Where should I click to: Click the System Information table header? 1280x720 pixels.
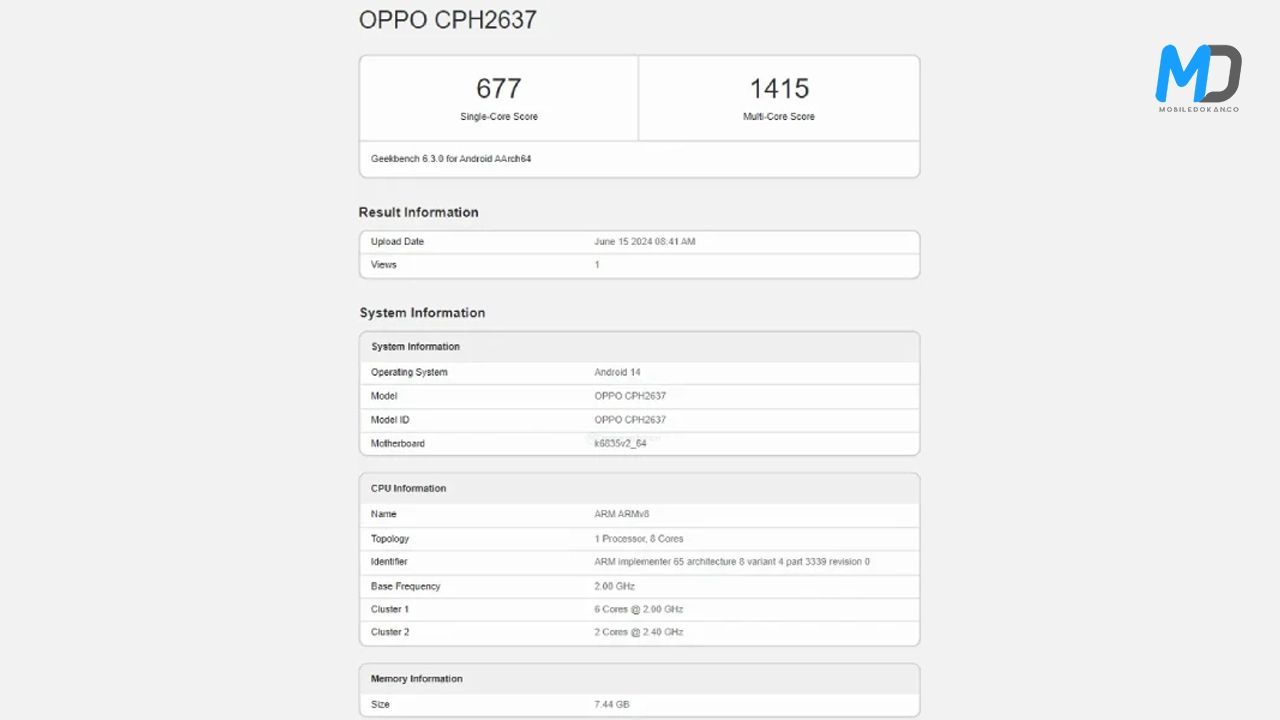[415, 347]
